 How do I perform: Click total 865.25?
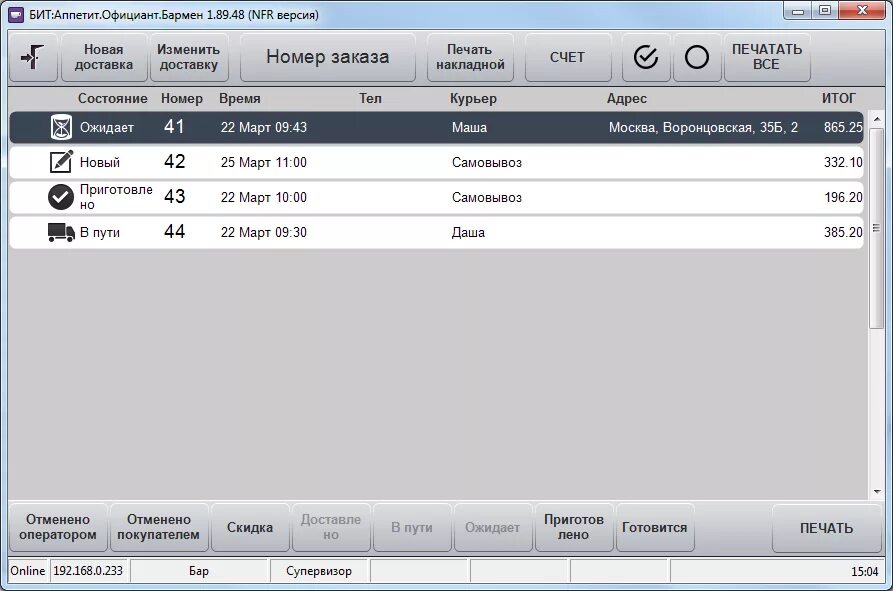pos(843,127)
